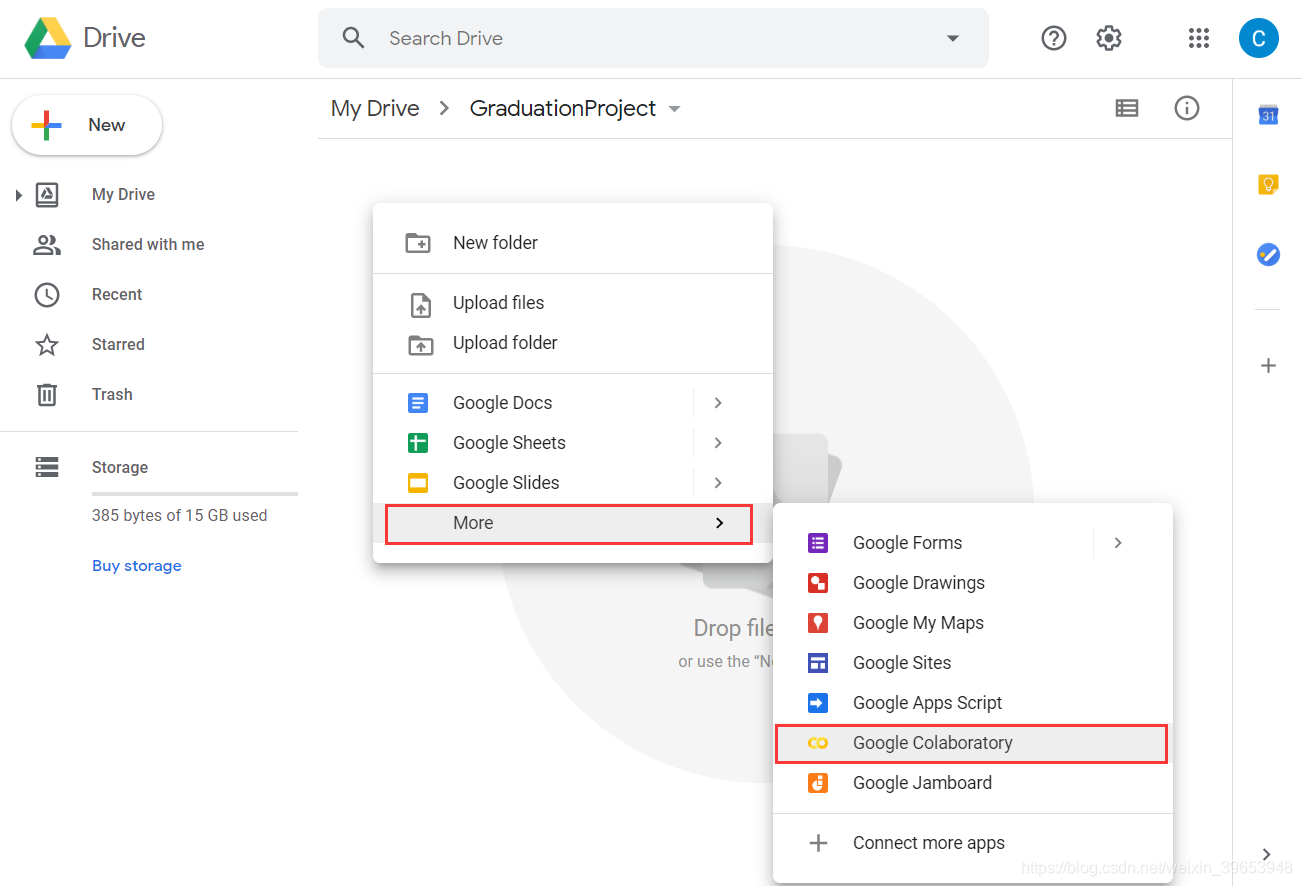
Task: Open the Trash section
Action: point(112,395)
